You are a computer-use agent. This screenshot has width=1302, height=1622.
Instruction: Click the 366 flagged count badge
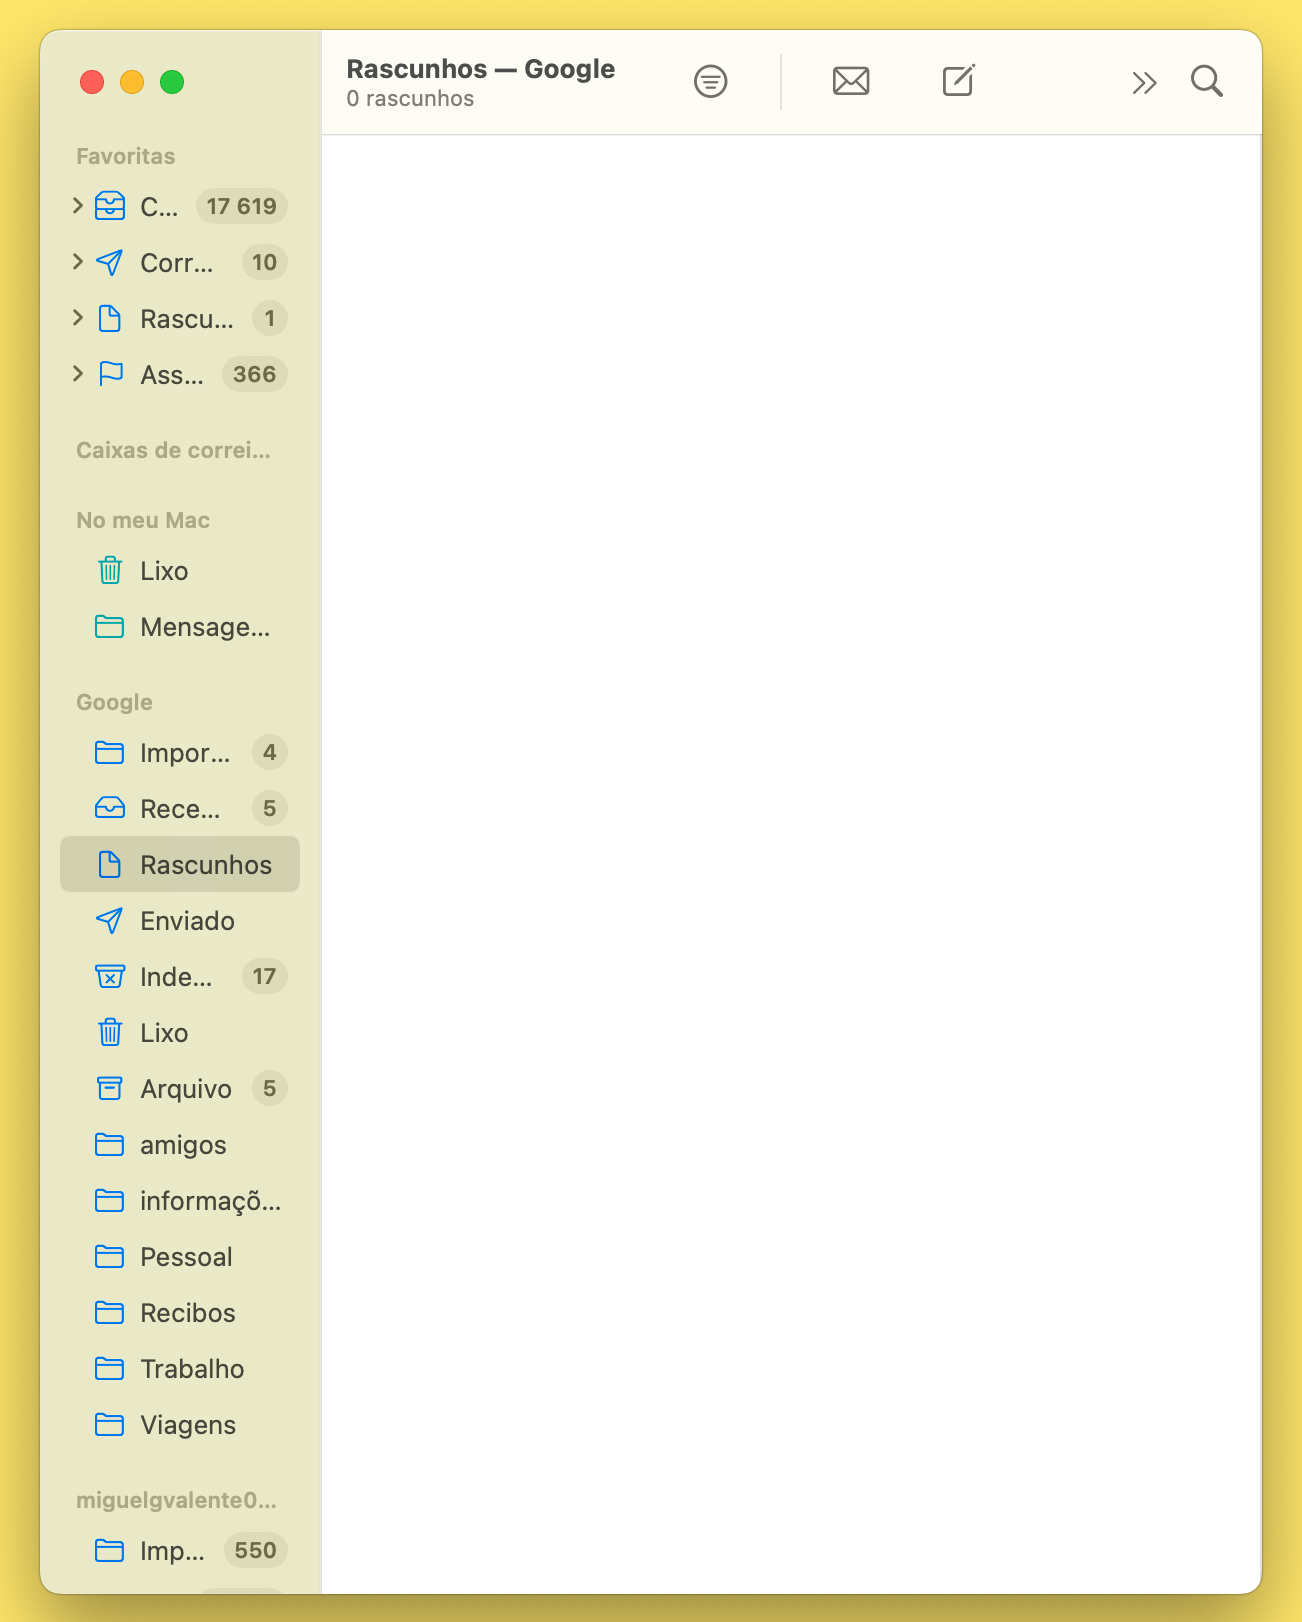click(255, 374)
